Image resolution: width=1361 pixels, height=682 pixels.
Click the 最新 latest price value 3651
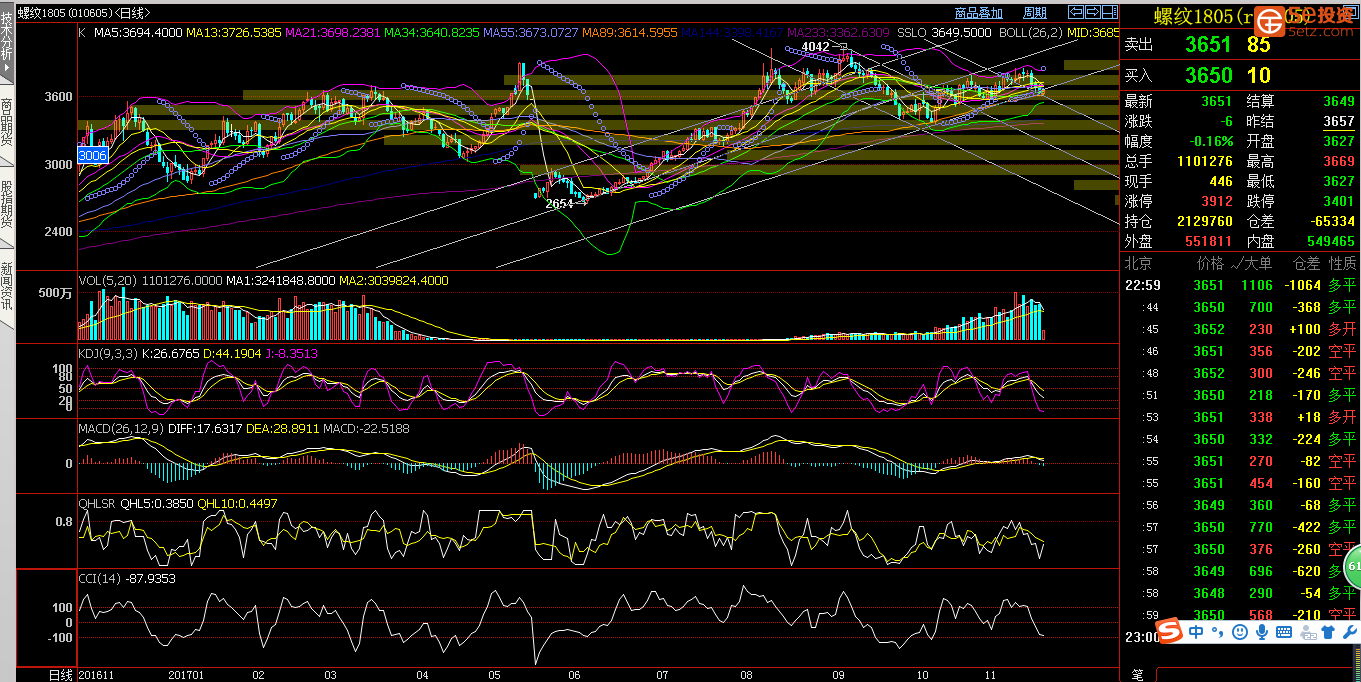pos(1217,101)
